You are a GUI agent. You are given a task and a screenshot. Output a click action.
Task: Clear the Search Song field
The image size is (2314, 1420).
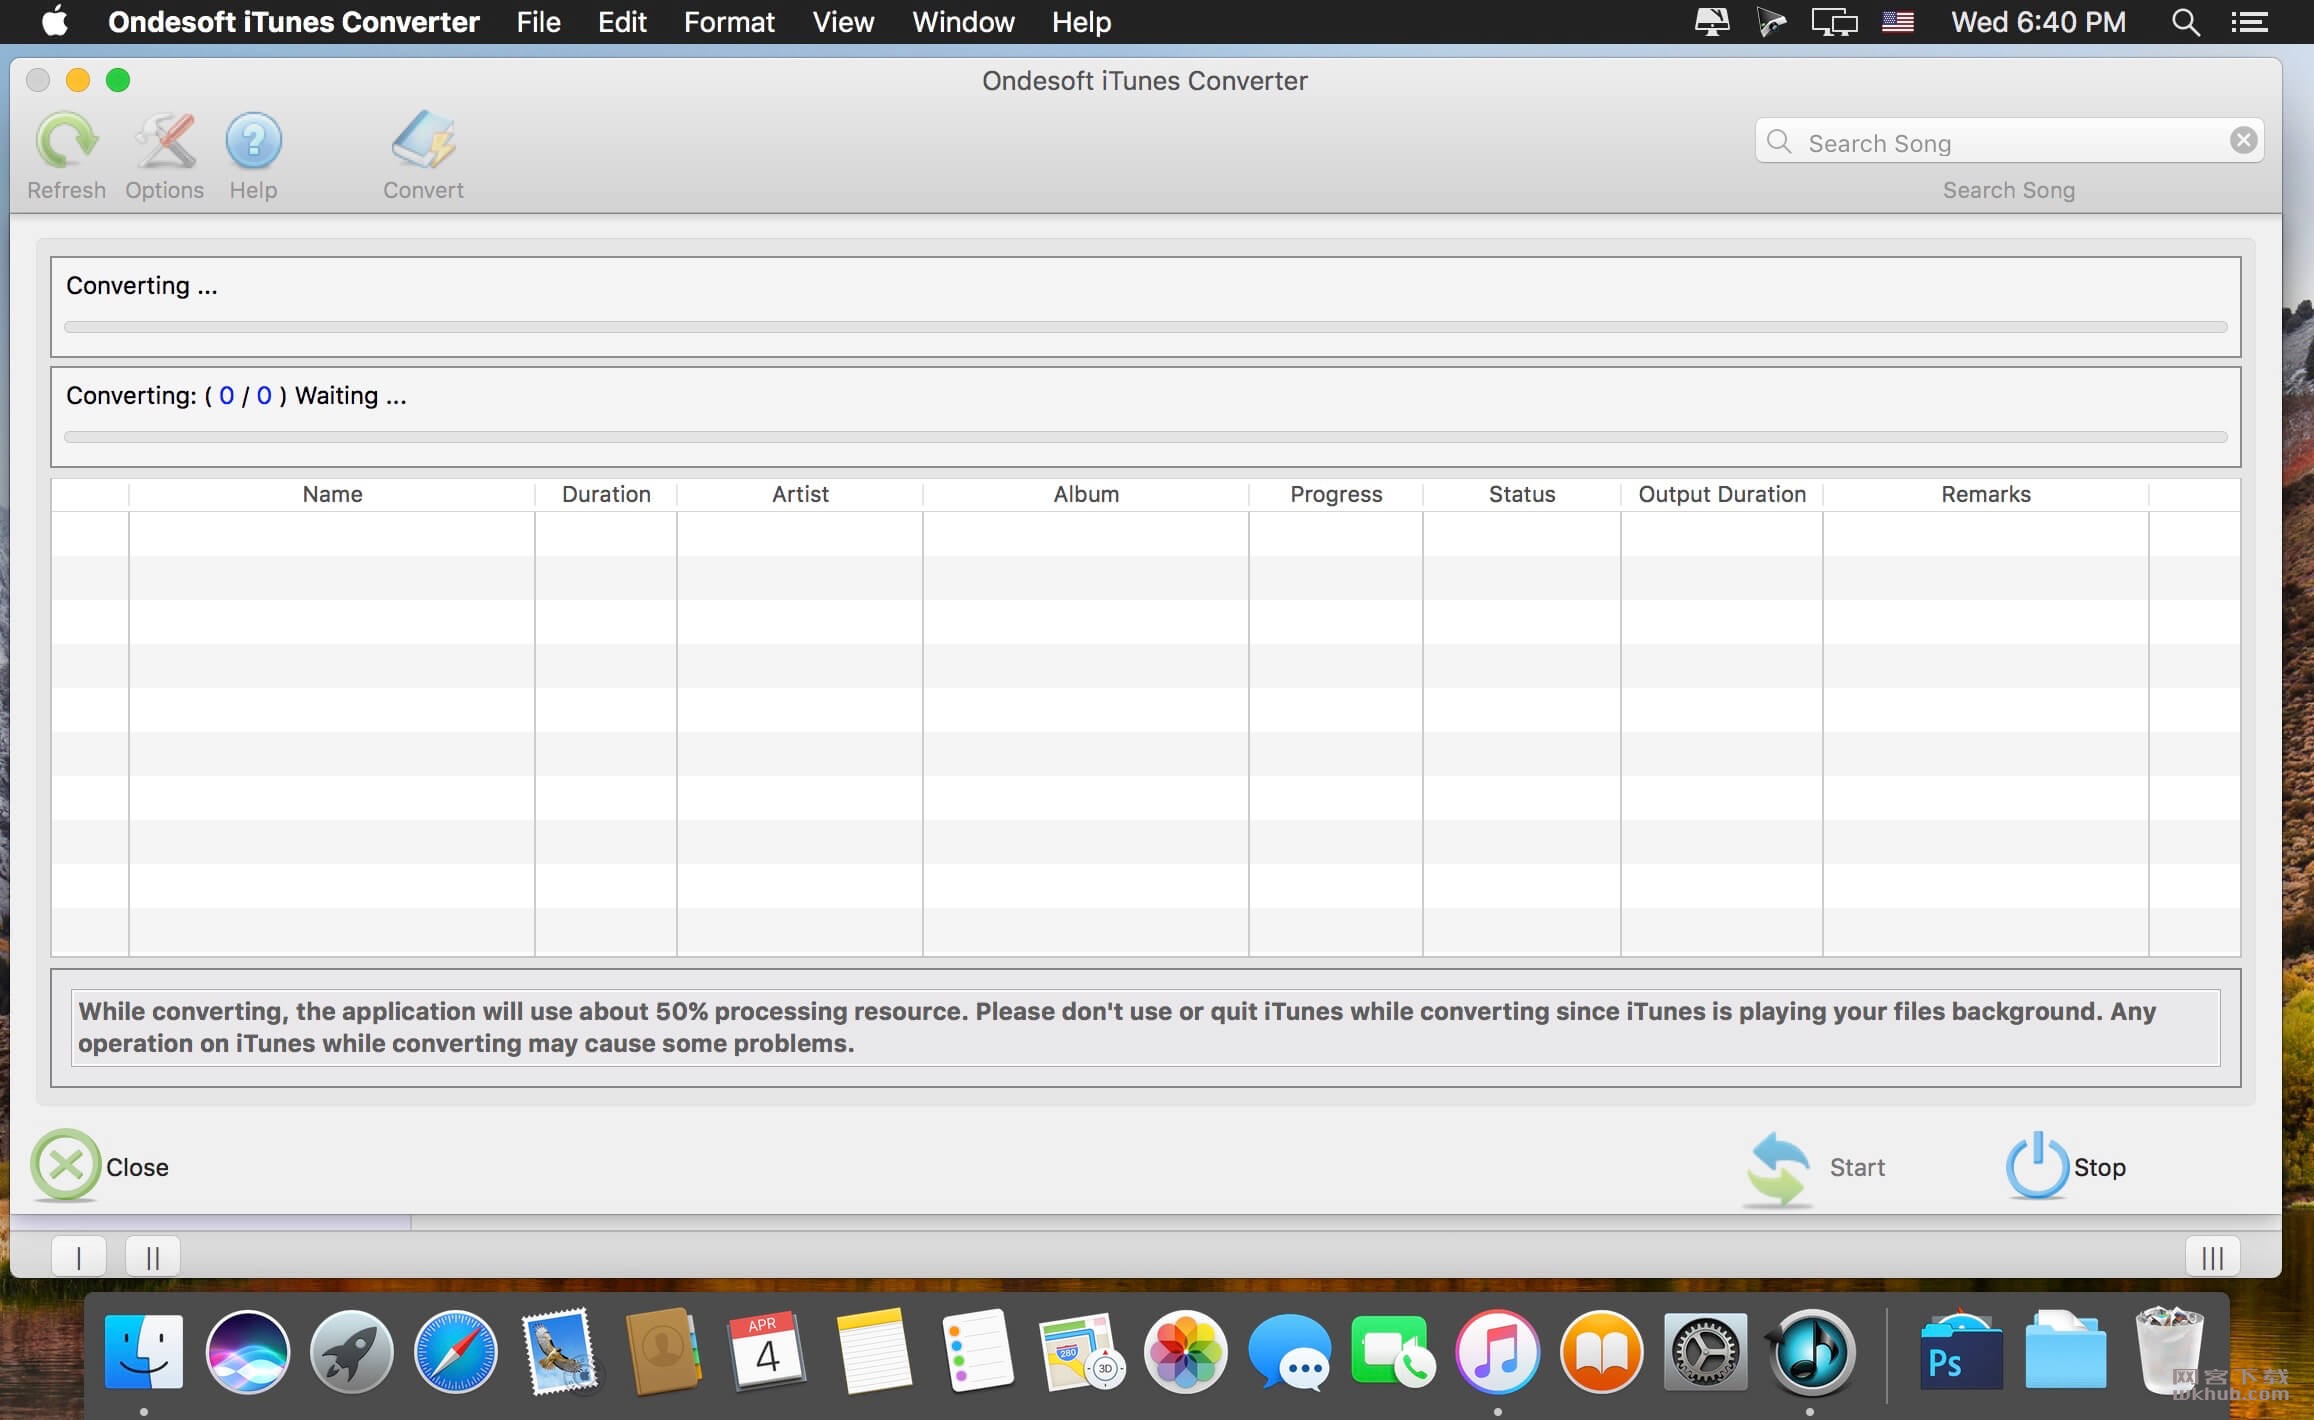pyautogui.click(x=2243, y=141)
